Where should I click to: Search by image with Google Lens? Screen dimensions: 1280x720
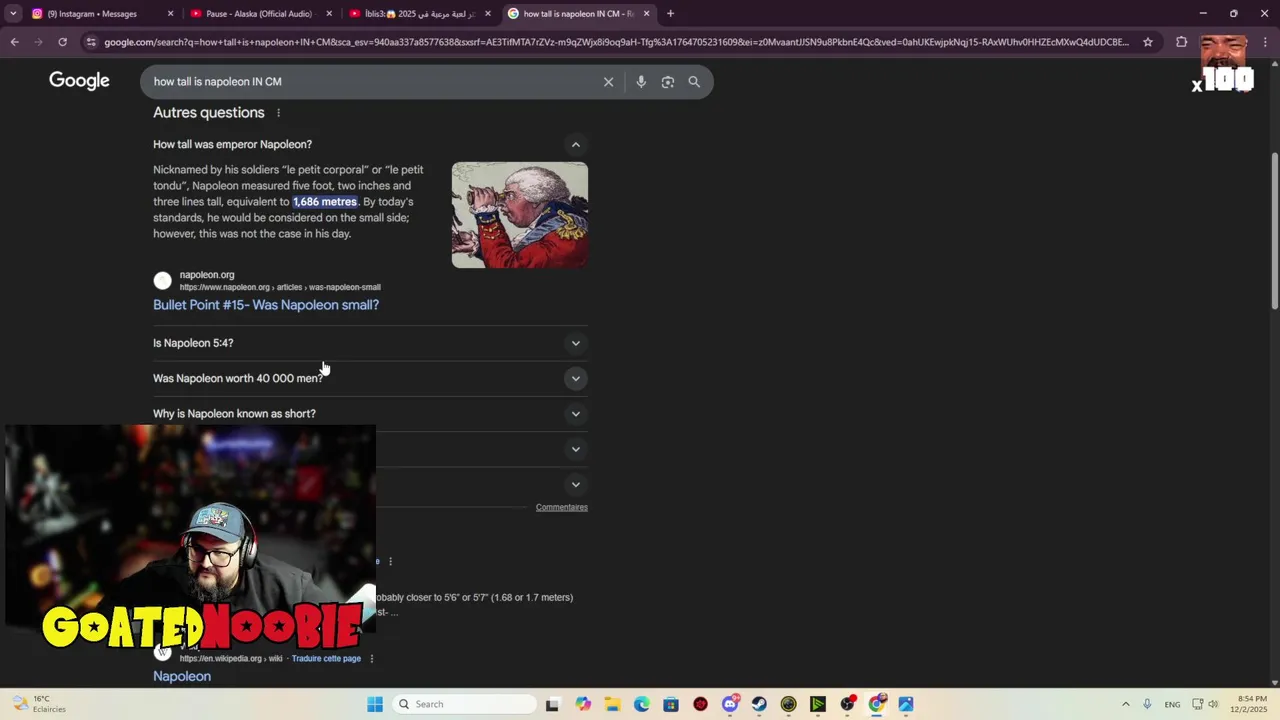pos(668,82)
